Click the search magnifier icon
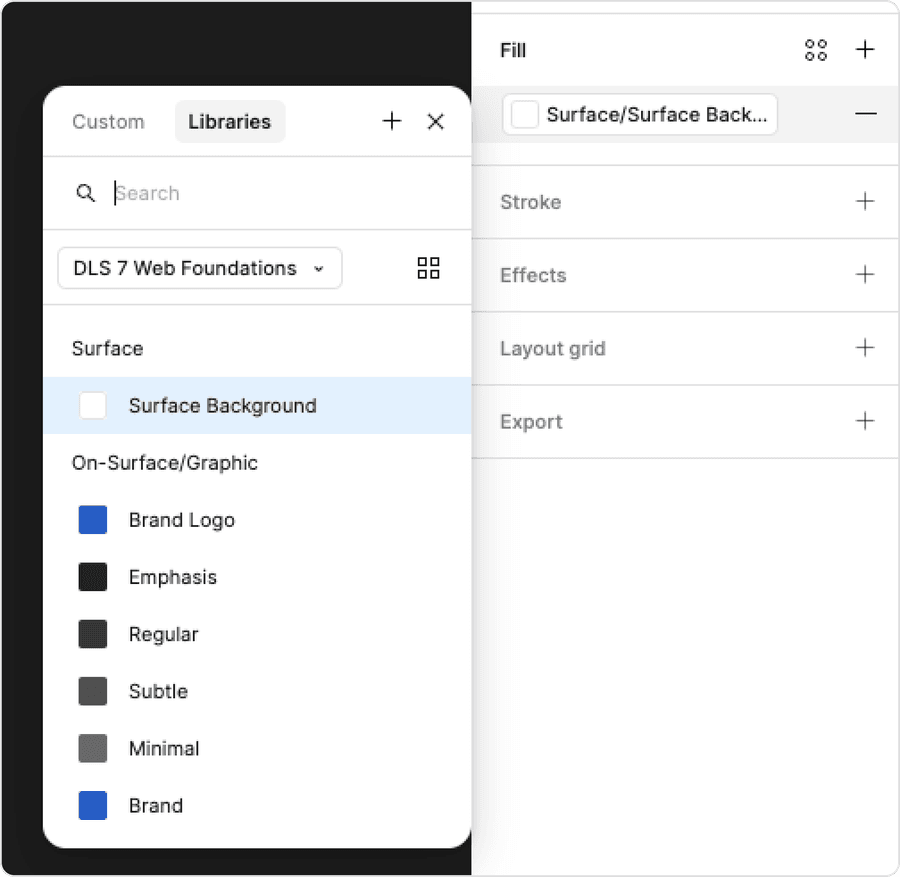900x877 pixels. pos(86,193)
